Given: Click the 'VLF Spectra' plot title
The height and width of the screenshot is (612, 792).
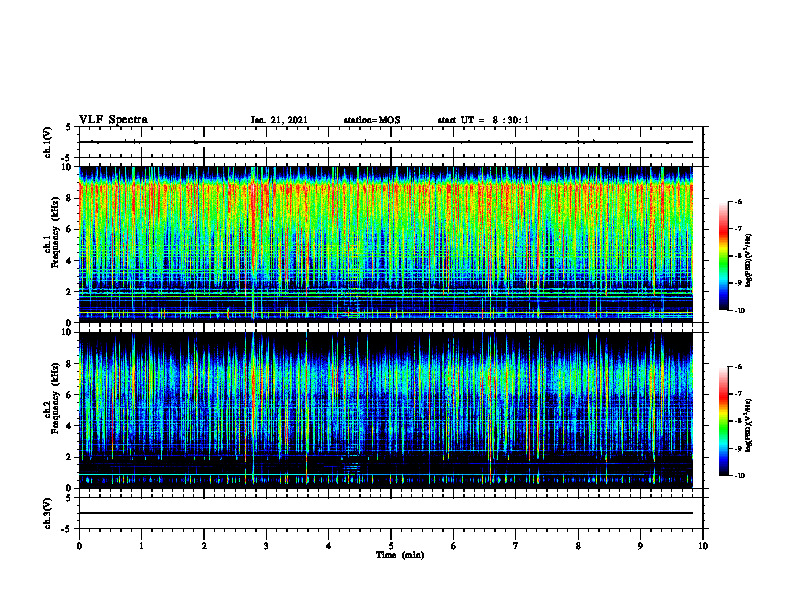Looking at the screenshot, I should (113, 120).
